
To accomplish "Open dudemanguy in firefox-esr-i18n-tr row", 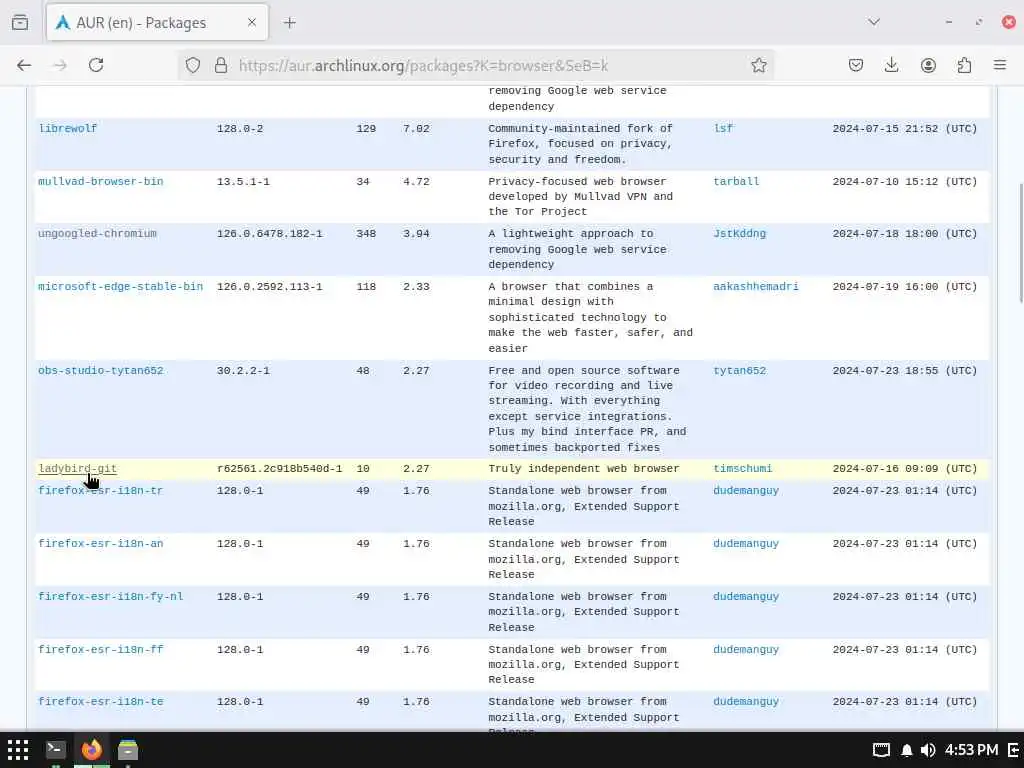I will [746, 491].
